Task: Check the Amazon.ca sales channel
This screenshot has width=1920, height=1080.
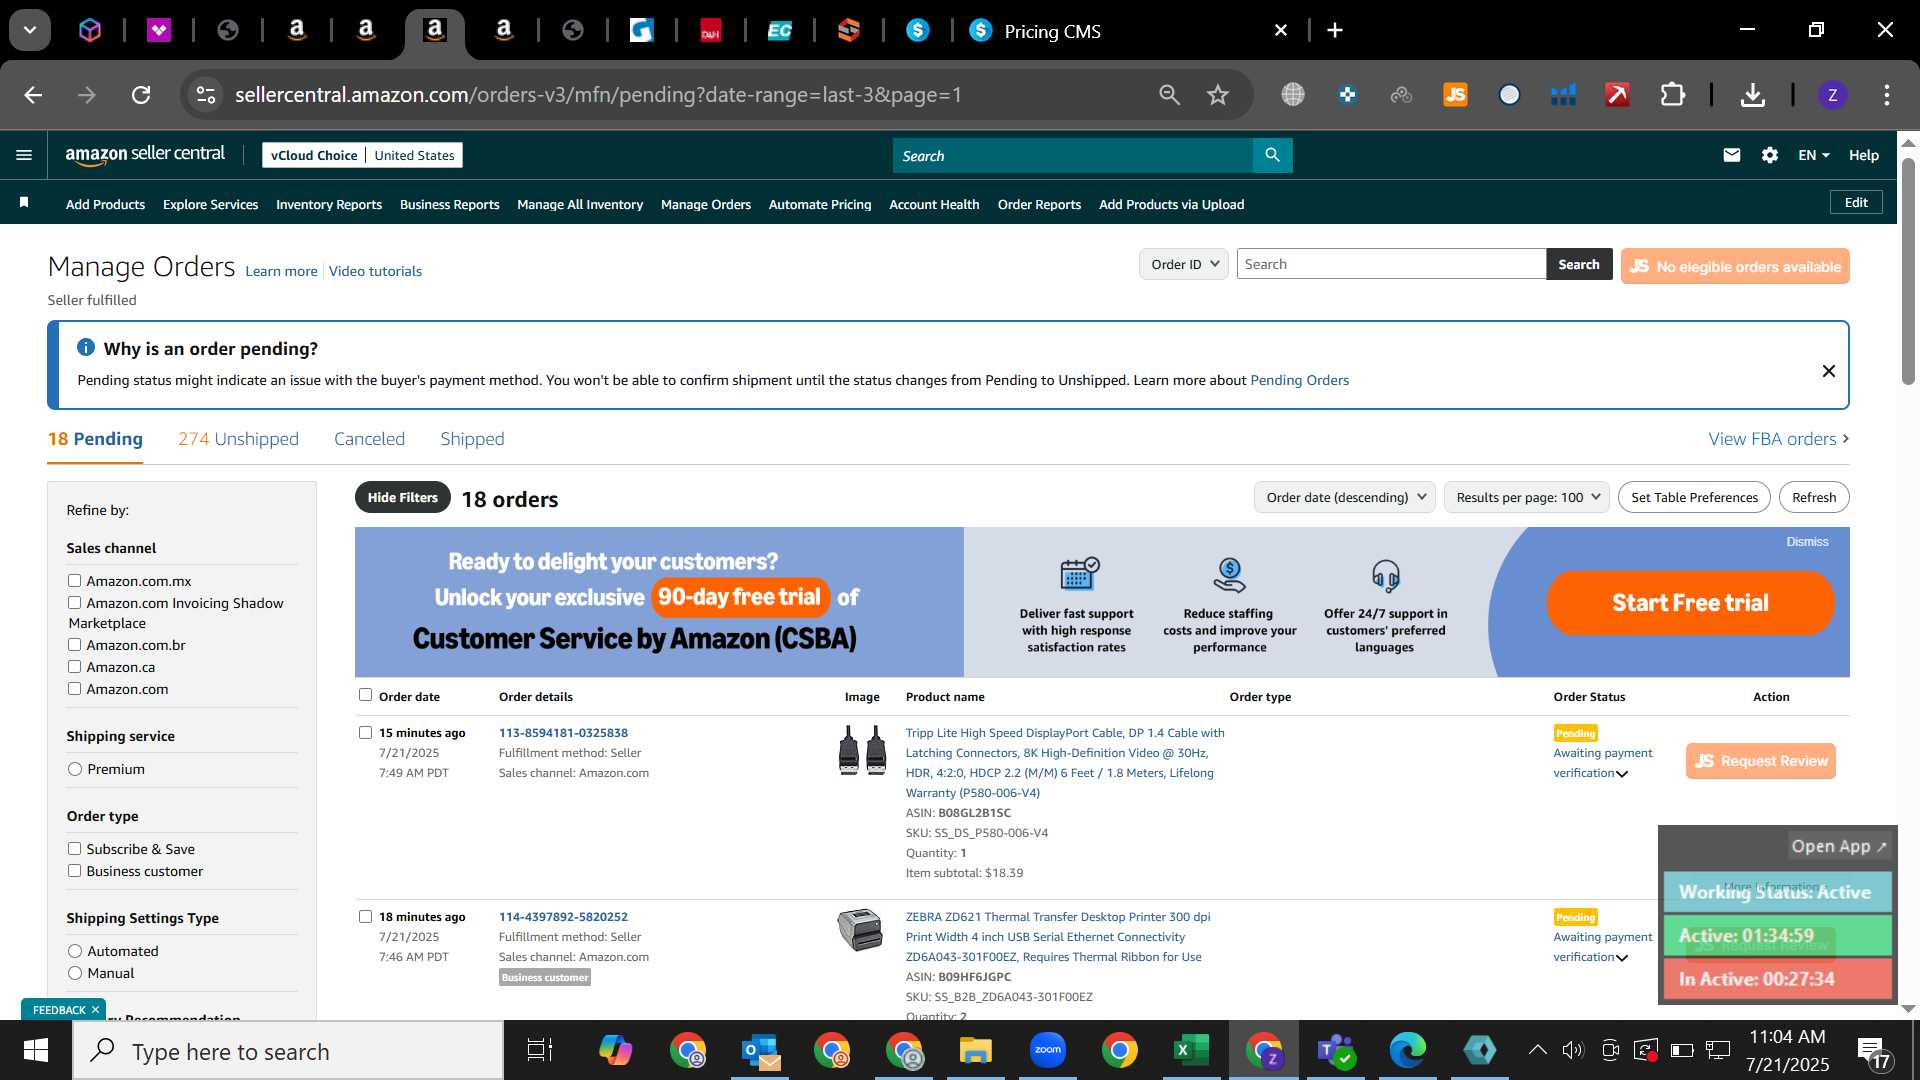Action: tap(74, 667)
